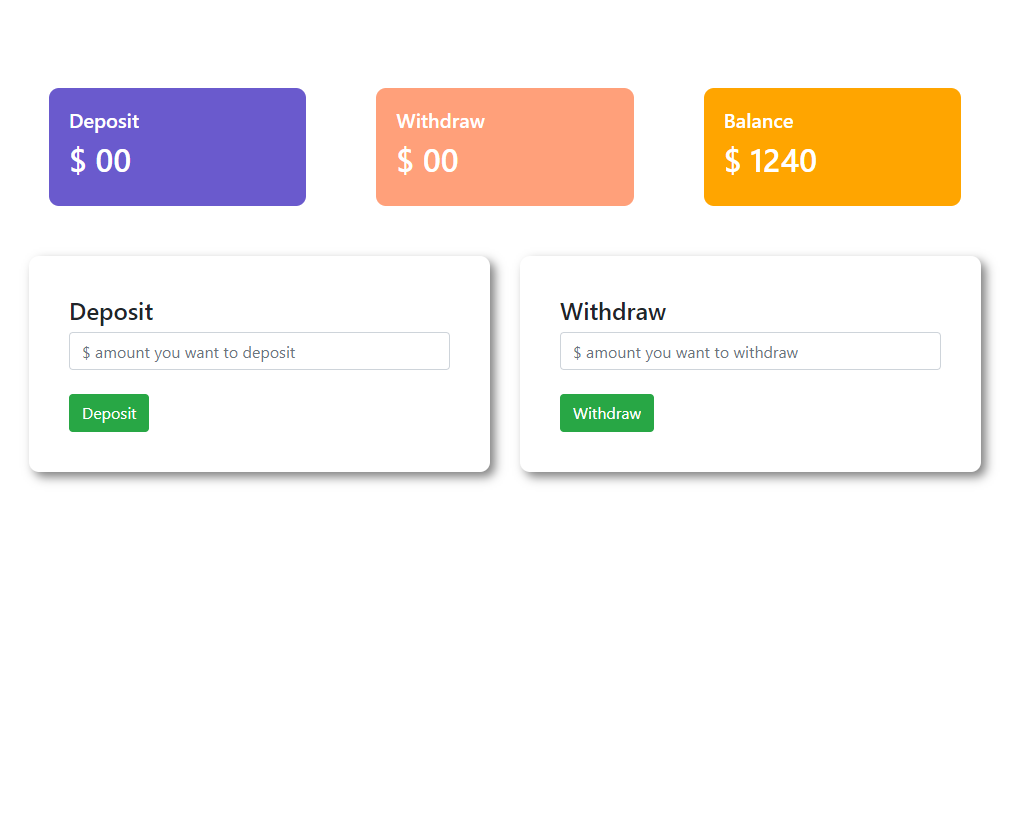The height and width of the screenshot is (823, 1009).
Task: Focus the deposit amount input field
Action: [x=259, y=351]
